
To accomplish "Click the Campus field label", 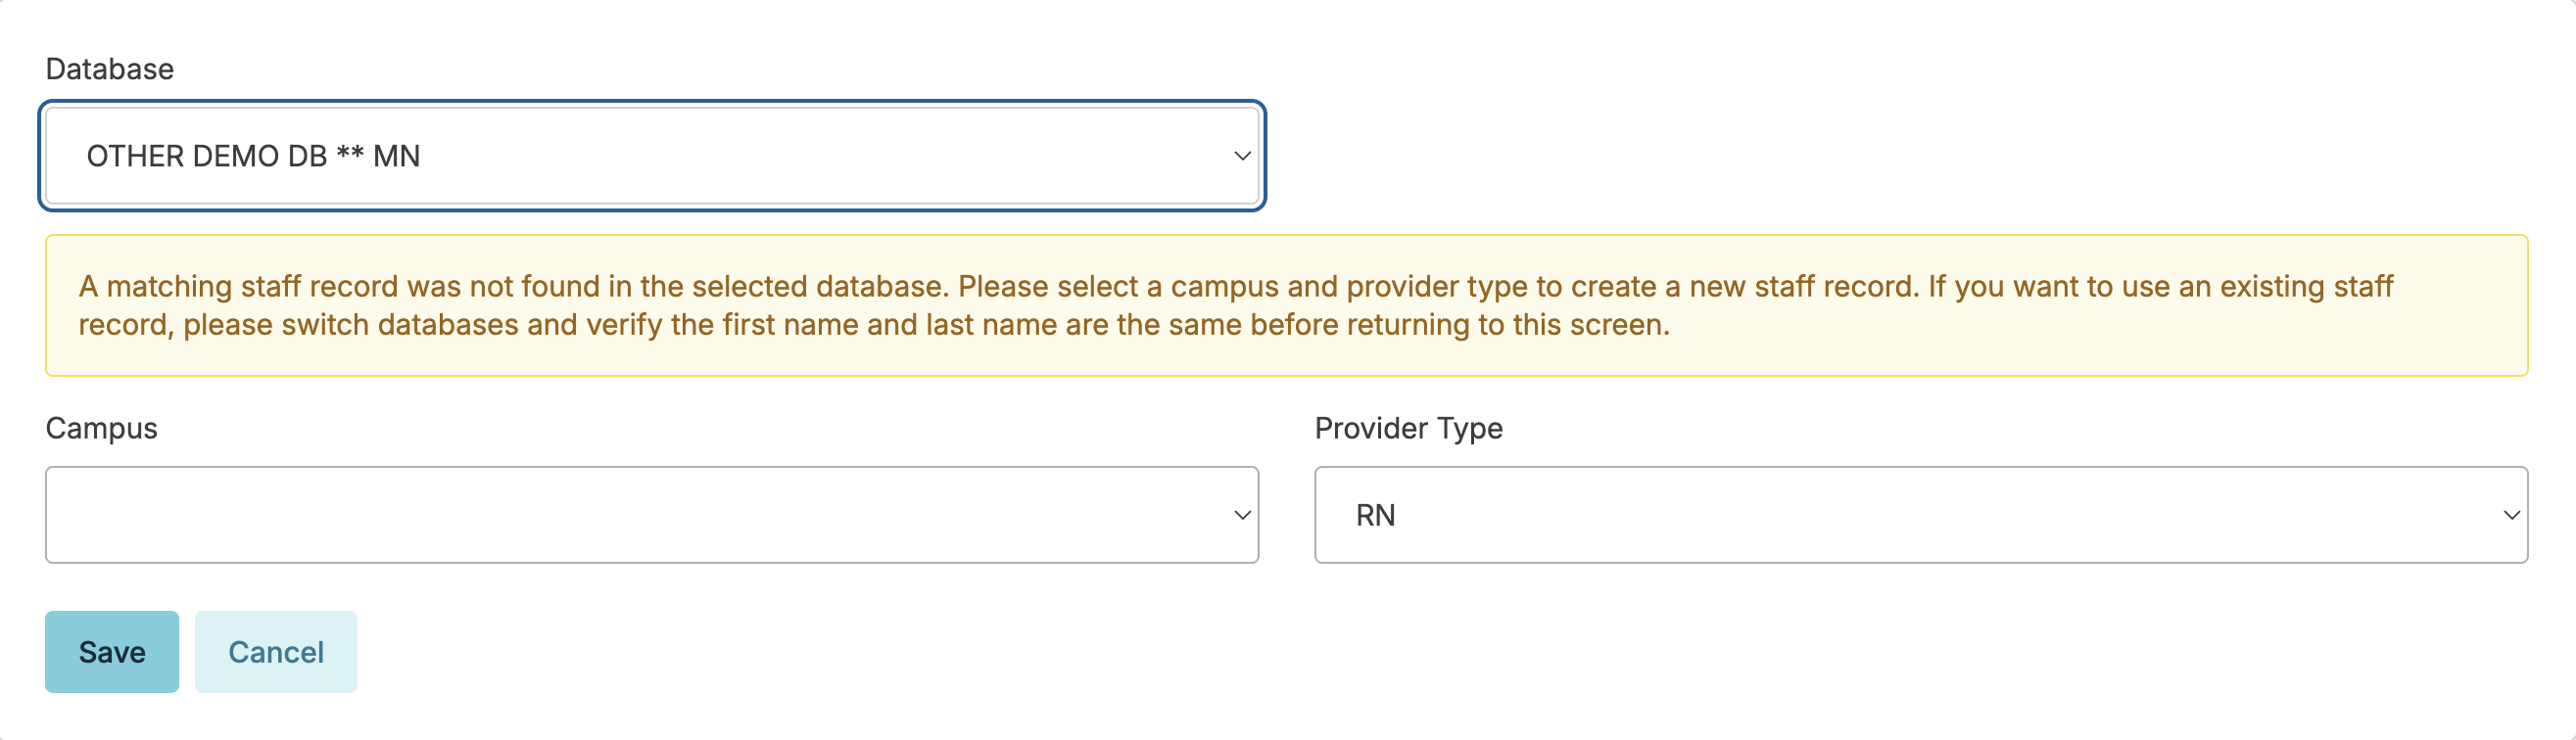I will click(101, 428).
